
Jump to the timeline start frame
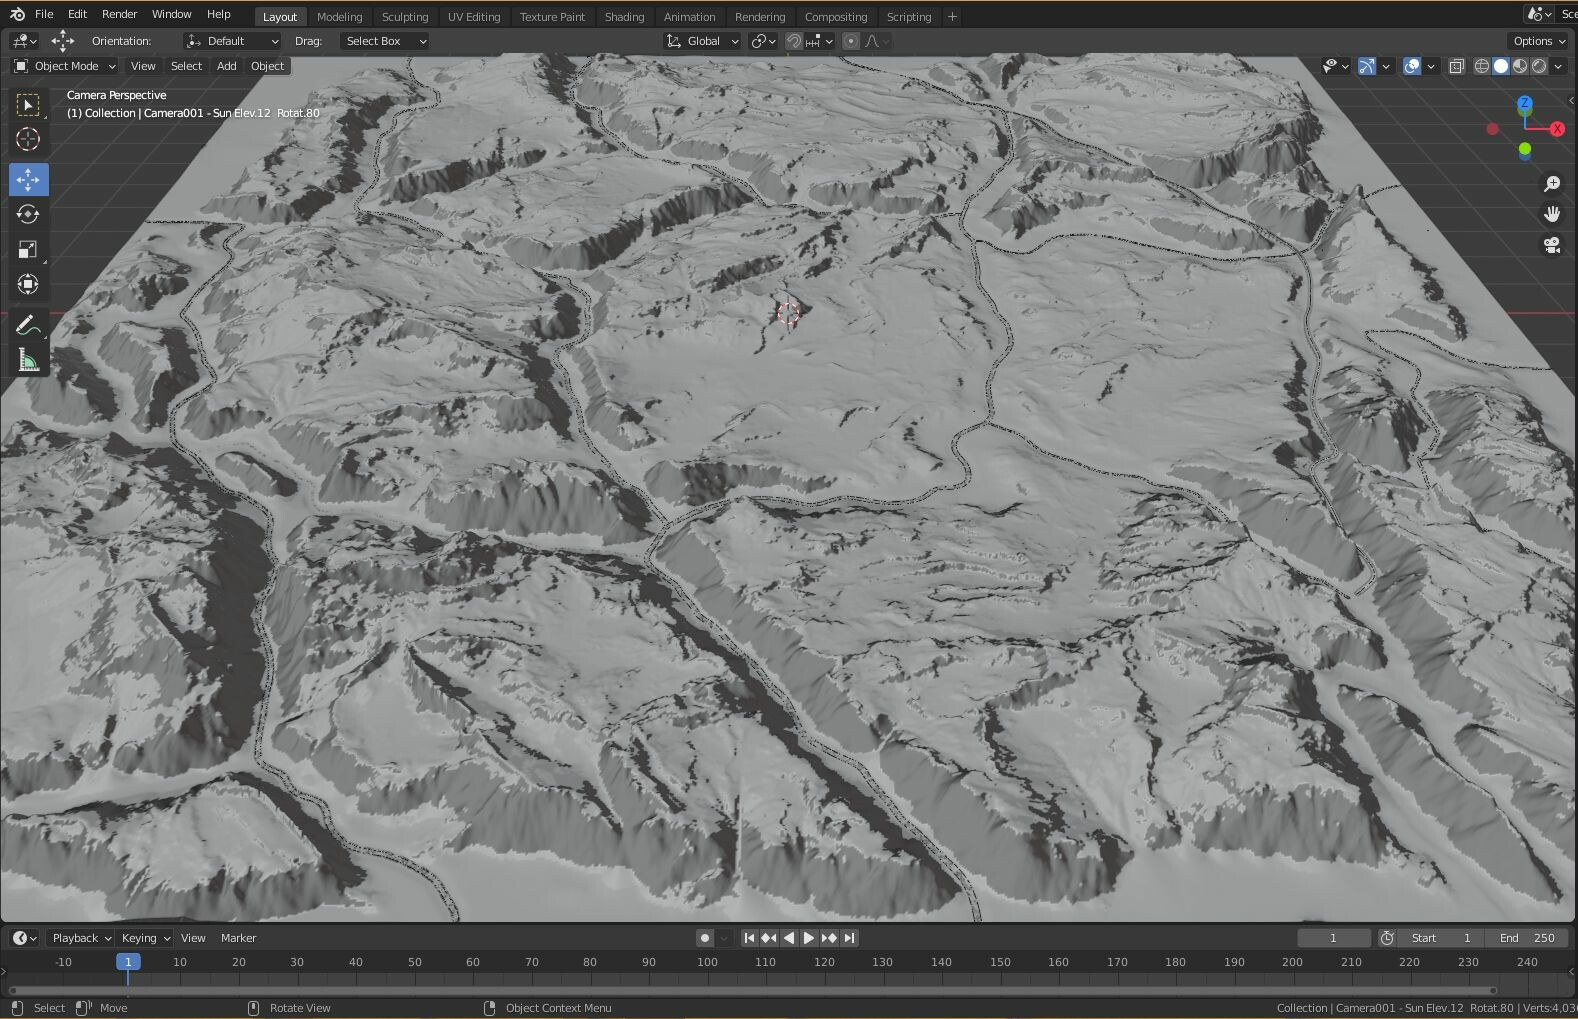point(749,938)
